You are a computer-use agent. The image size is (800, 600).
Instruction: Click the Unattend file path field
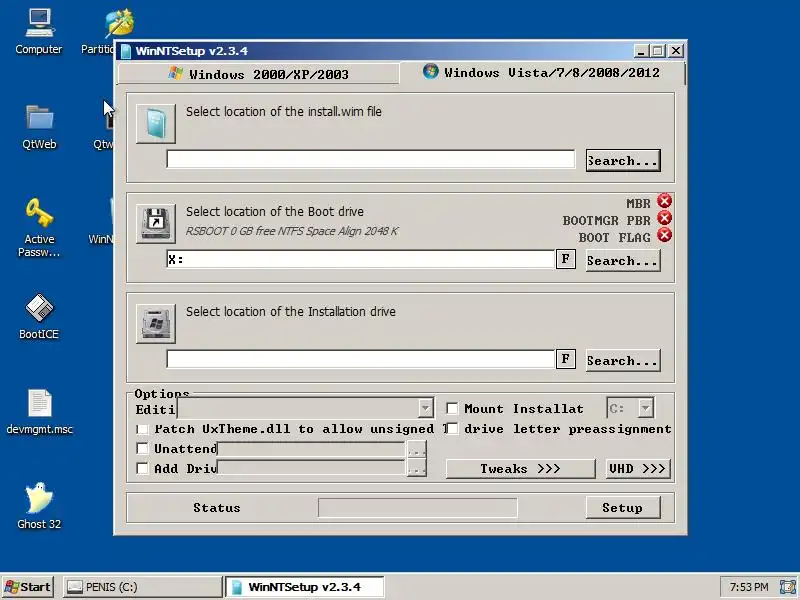[311, 449]
